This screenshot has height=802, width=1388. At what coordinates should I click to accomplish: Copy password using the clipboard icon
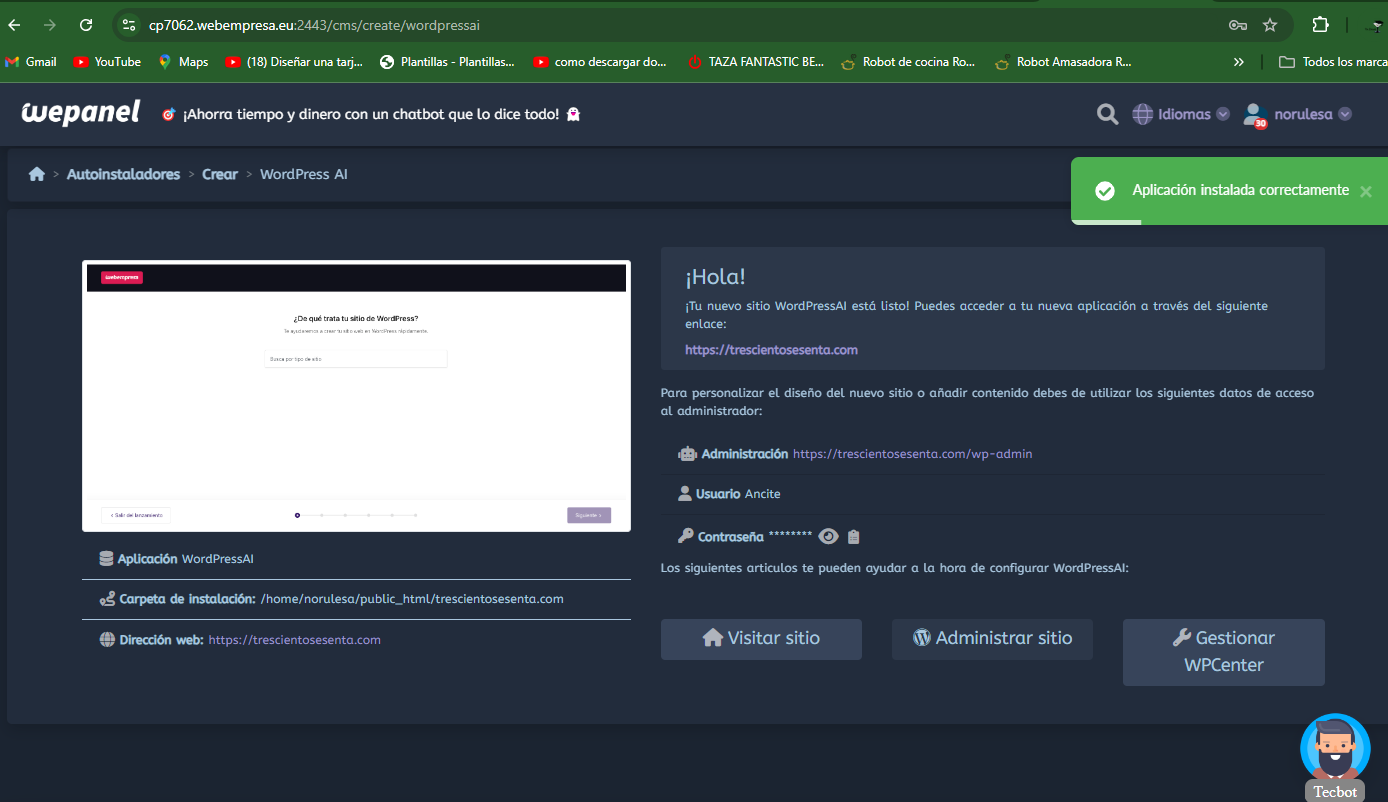[853, 536]
